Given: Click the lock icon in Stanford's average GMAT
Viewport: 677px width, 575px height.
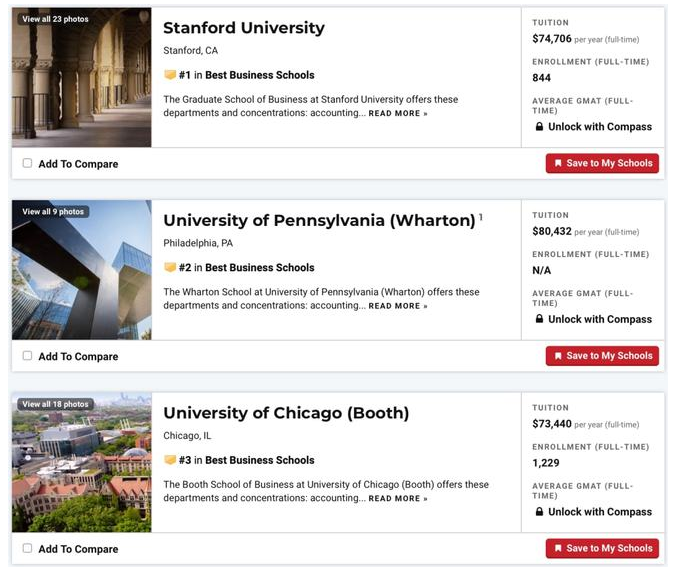Looking at the screenshot, I should pyautogui.click(x=539, y=126).
